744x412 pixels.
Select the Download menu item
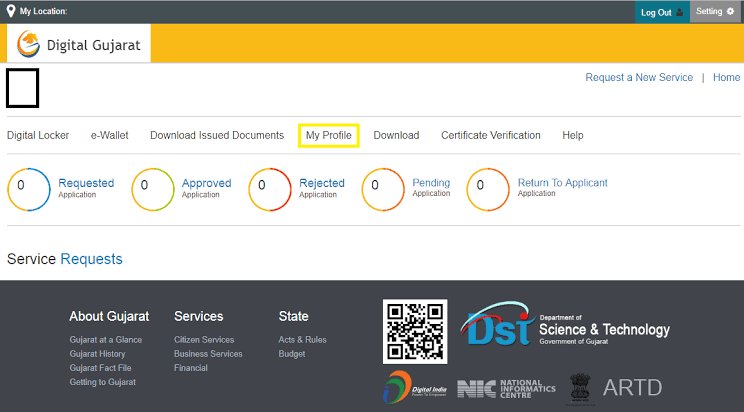tap(396, 135)
